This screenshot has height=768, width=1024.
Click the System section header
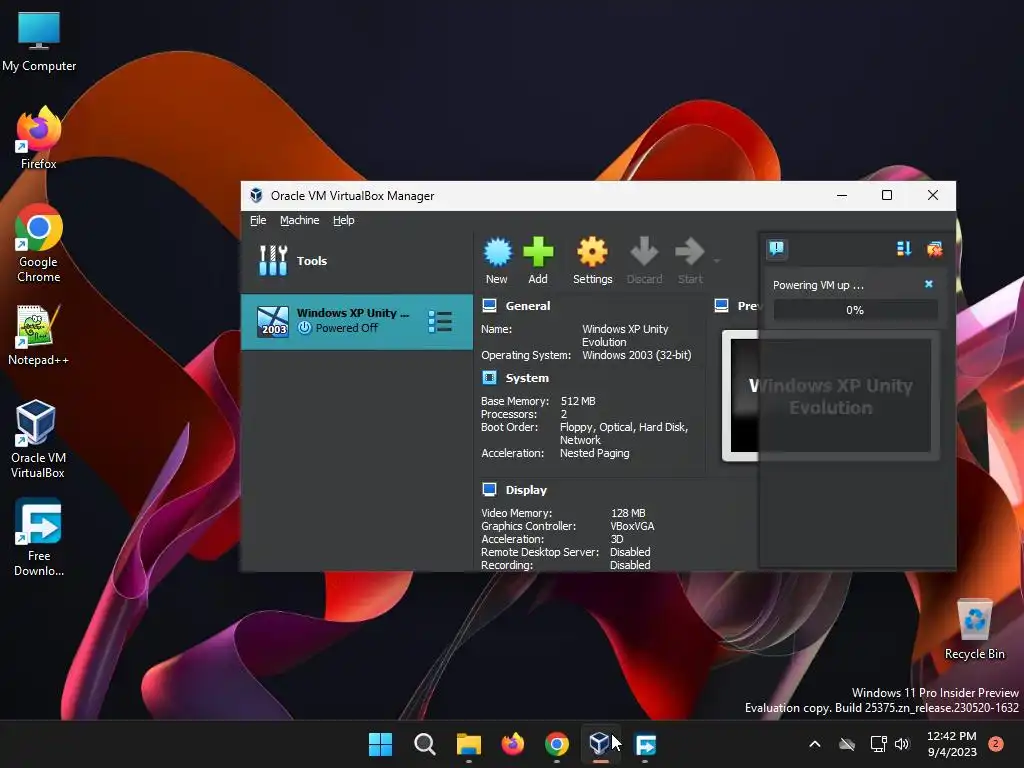[x=527, y=378]
